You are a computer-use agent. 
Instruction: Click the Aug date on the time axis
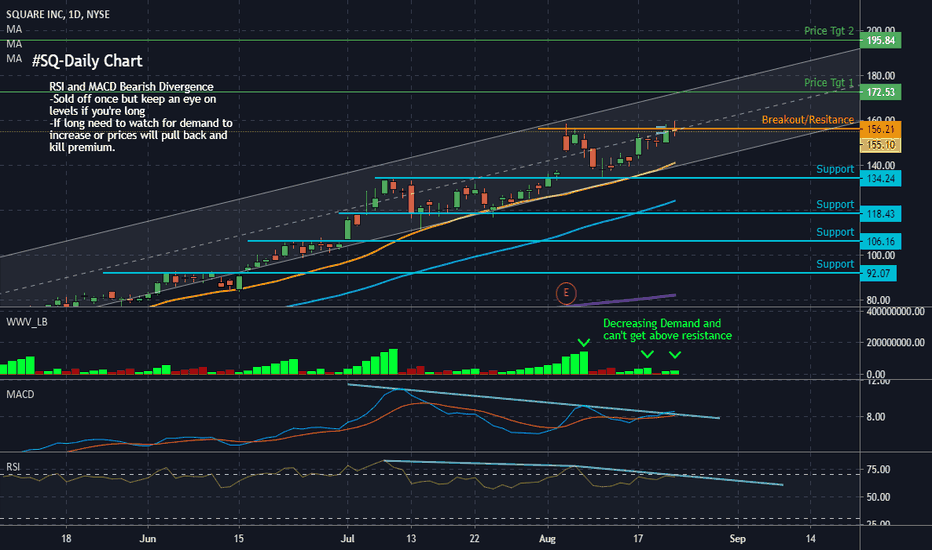547,539
